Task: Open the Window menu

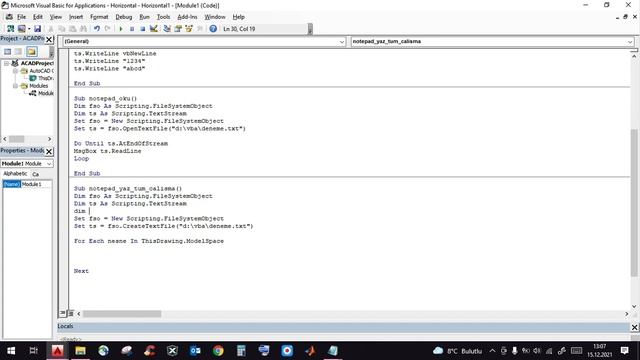Action: coord(215,17)
